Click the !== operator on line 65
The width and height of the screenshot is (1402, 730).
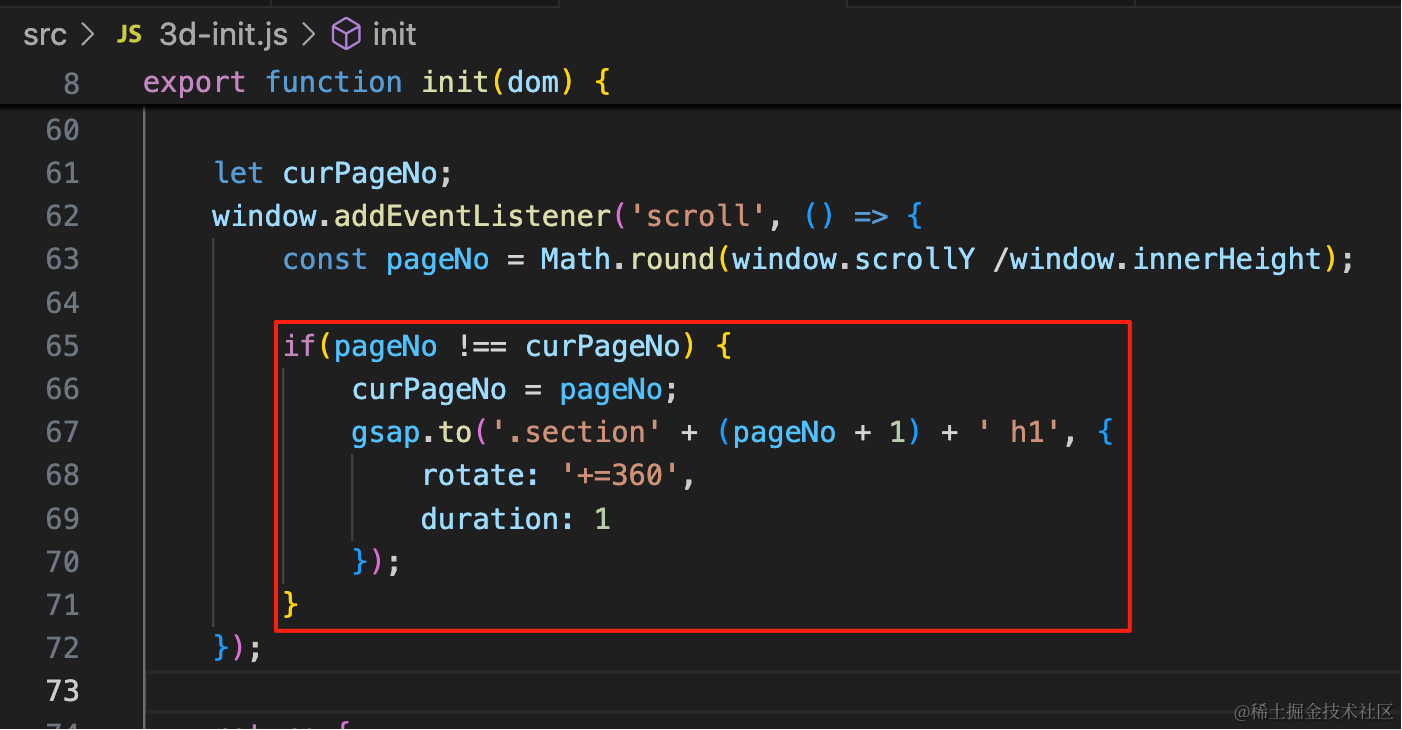[481, 346]
